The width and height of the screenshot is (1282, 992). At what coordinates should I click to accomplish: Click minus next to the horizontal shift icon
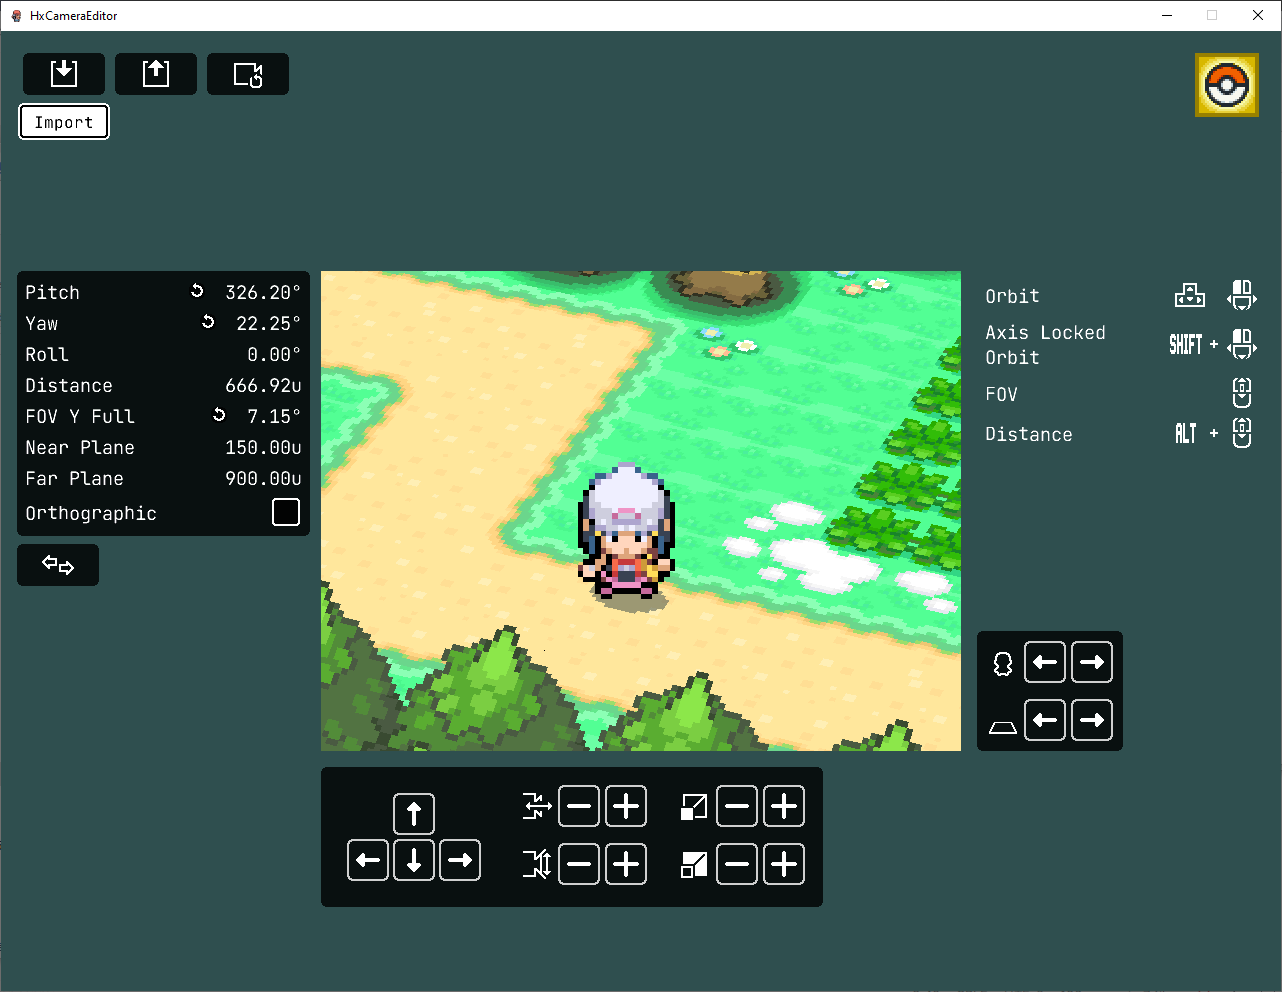coord(579,806)
